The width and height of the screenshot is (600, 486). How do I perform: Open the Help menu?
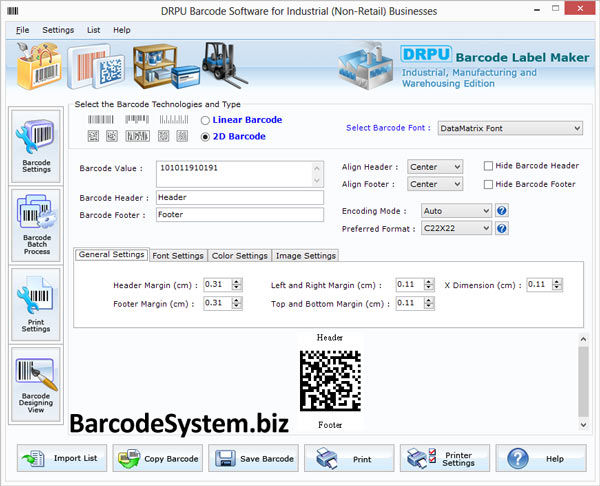122,30
